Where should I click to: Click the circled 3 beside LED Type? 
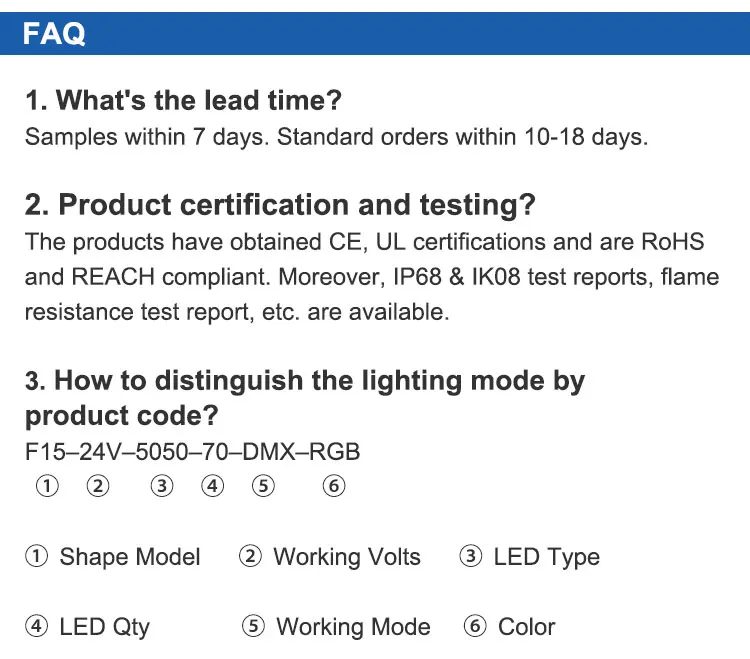point(471,556)
